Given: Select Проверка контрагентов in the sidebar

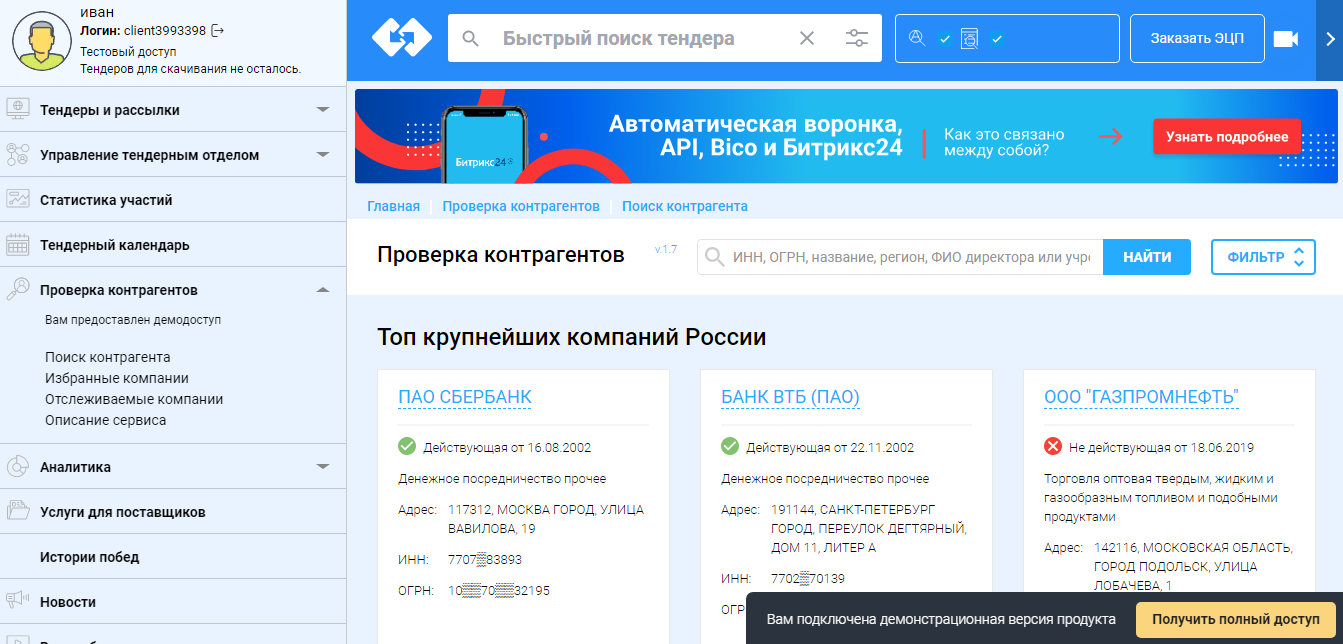Looking at the screenshot, I should (119, 290).
